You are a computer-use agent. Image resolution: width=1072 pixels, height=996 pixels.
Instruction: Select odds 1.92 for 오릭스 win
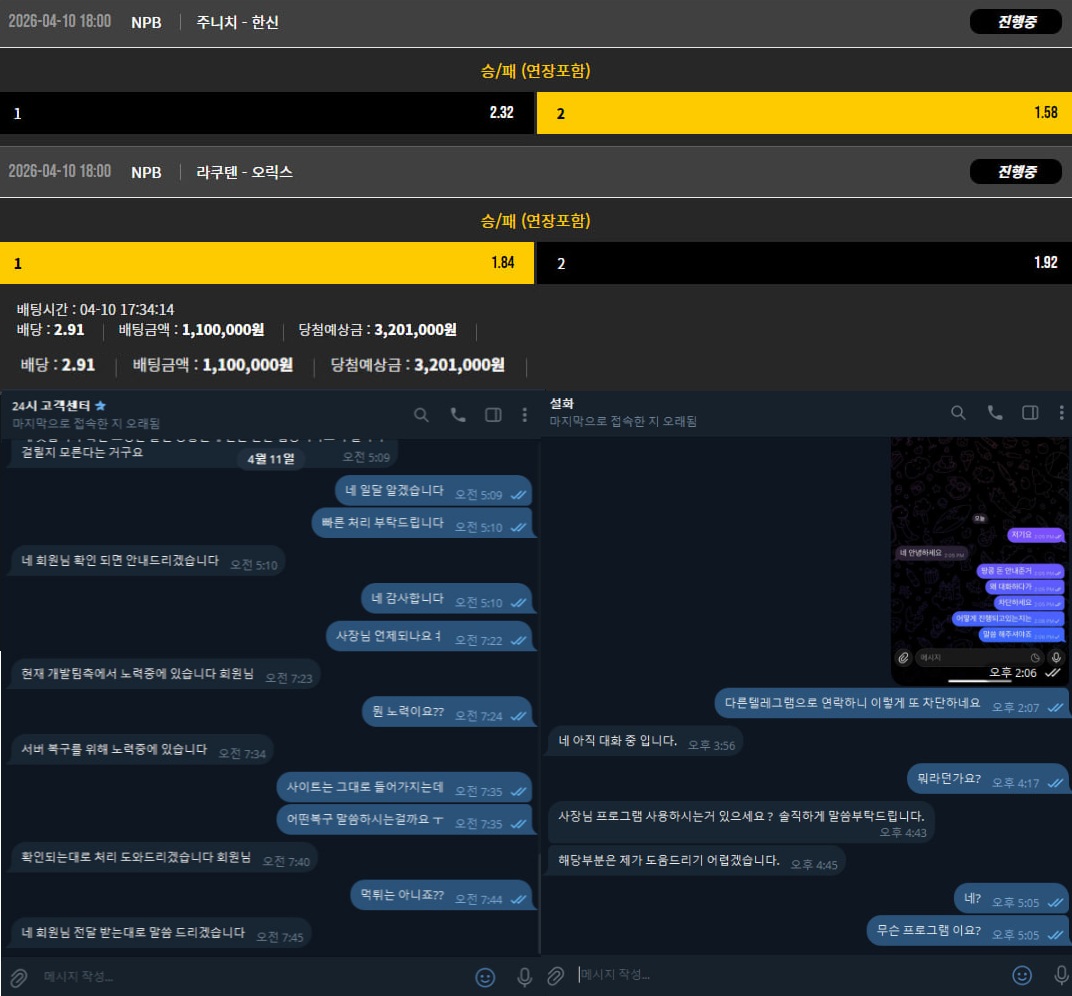pos(804,263)
